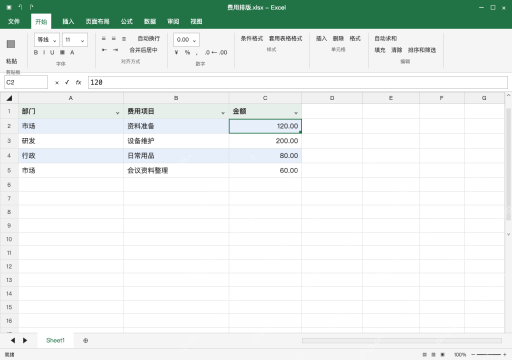Apply the percent % style icon
Screen dimensions: 512x360
[x=187, y=52]
